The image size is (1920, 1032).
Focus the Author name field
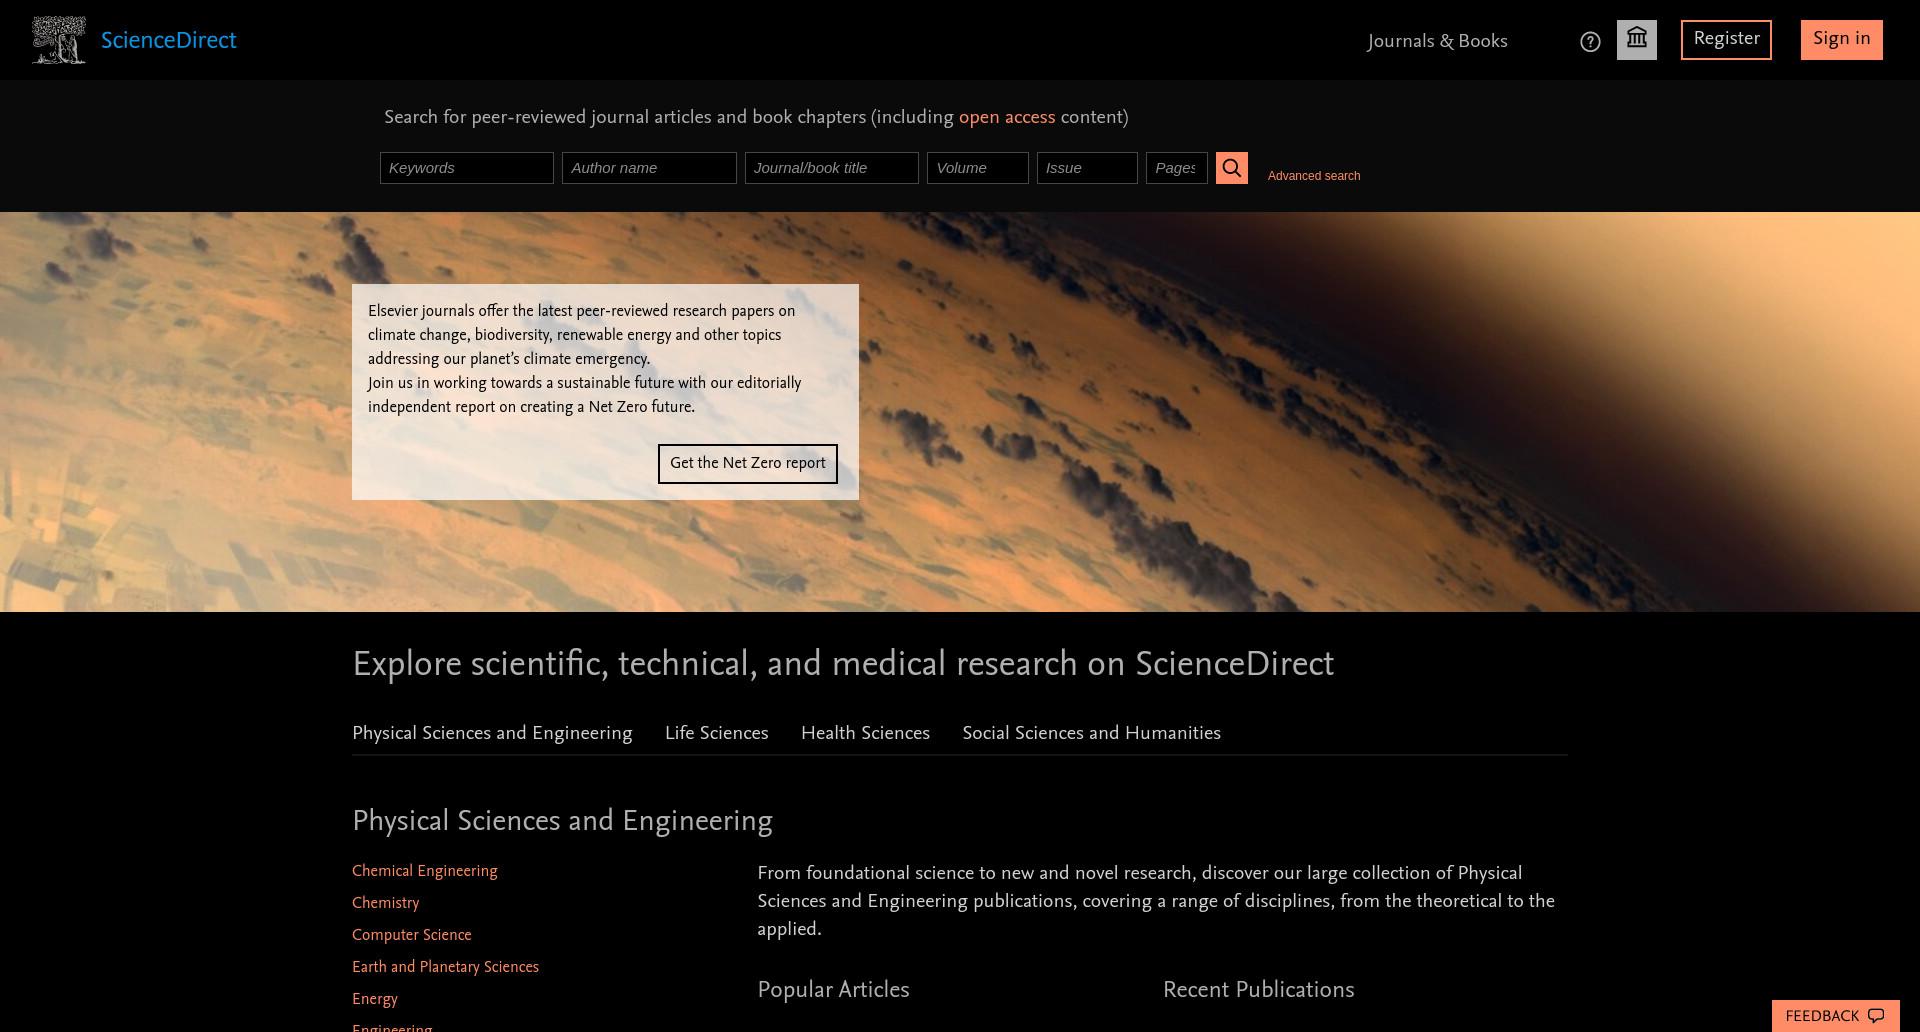click(649, 168)
